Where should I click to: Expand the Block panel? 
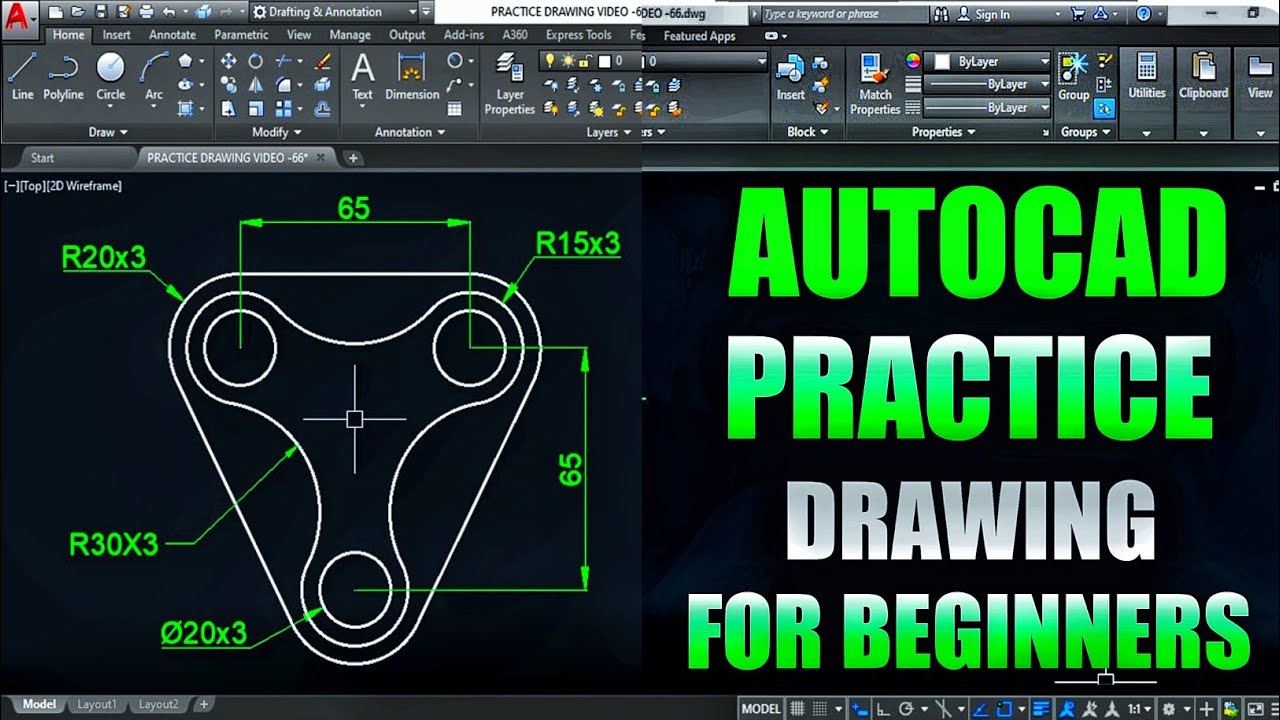[808, 132]
